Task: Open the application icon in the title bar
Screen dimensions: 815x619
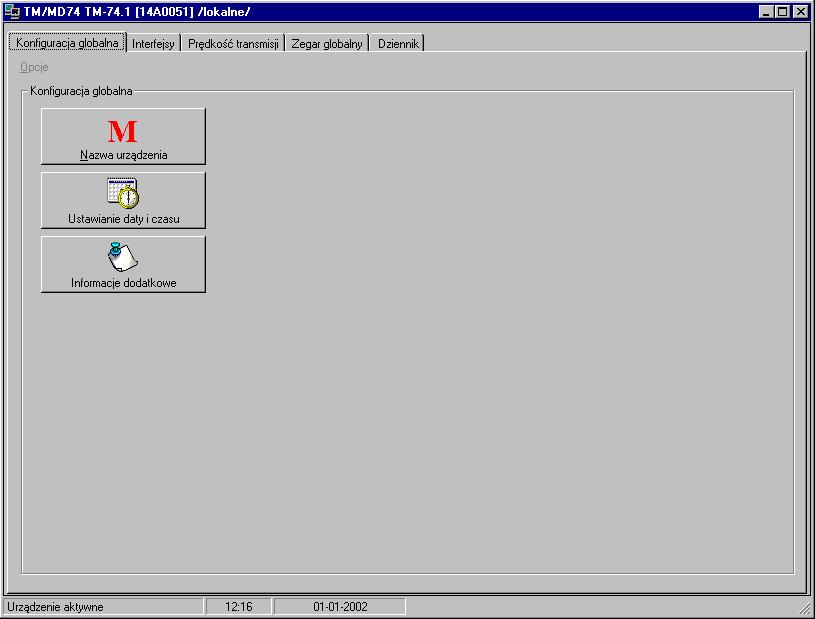Action: coord(12,11)
